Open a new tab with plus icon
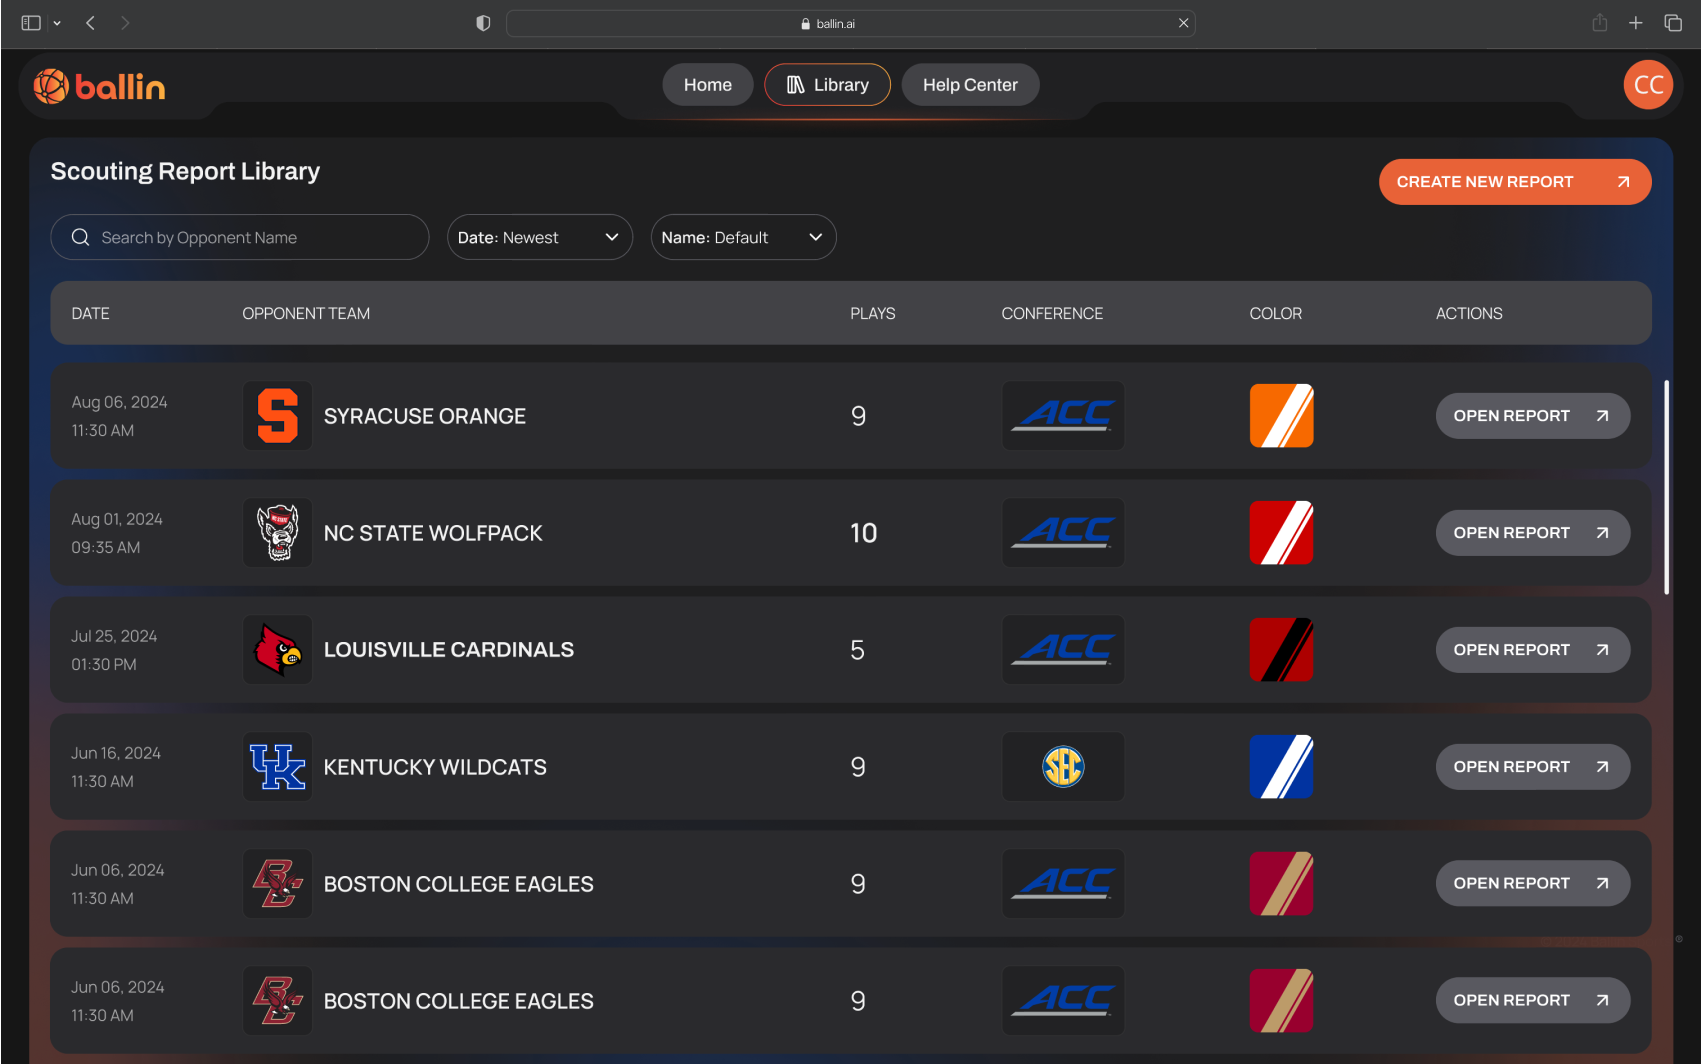This screenshot has width=1701, height=1064. 1636,23
